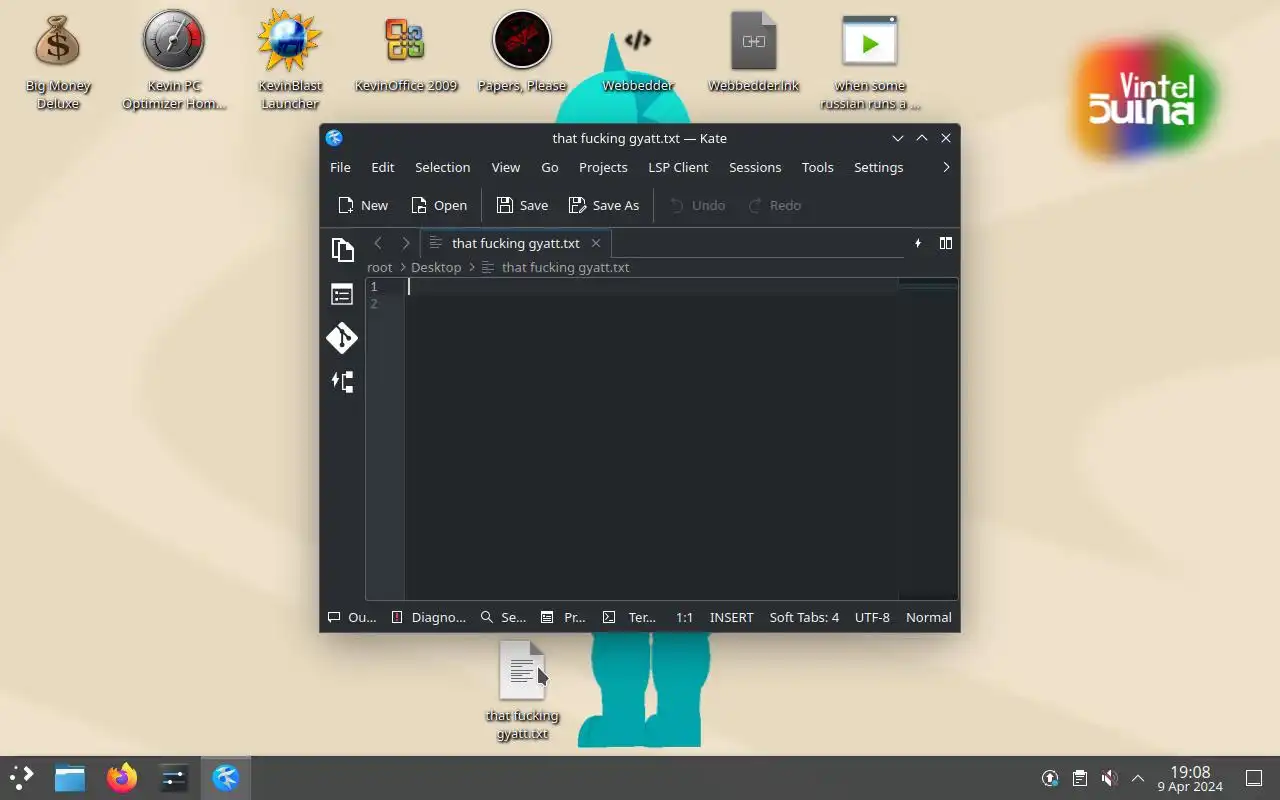Screen dimensions: 1280x800
Task: Open the Normal highlighting mode dropdown
Action: click(x=928, y=617)
